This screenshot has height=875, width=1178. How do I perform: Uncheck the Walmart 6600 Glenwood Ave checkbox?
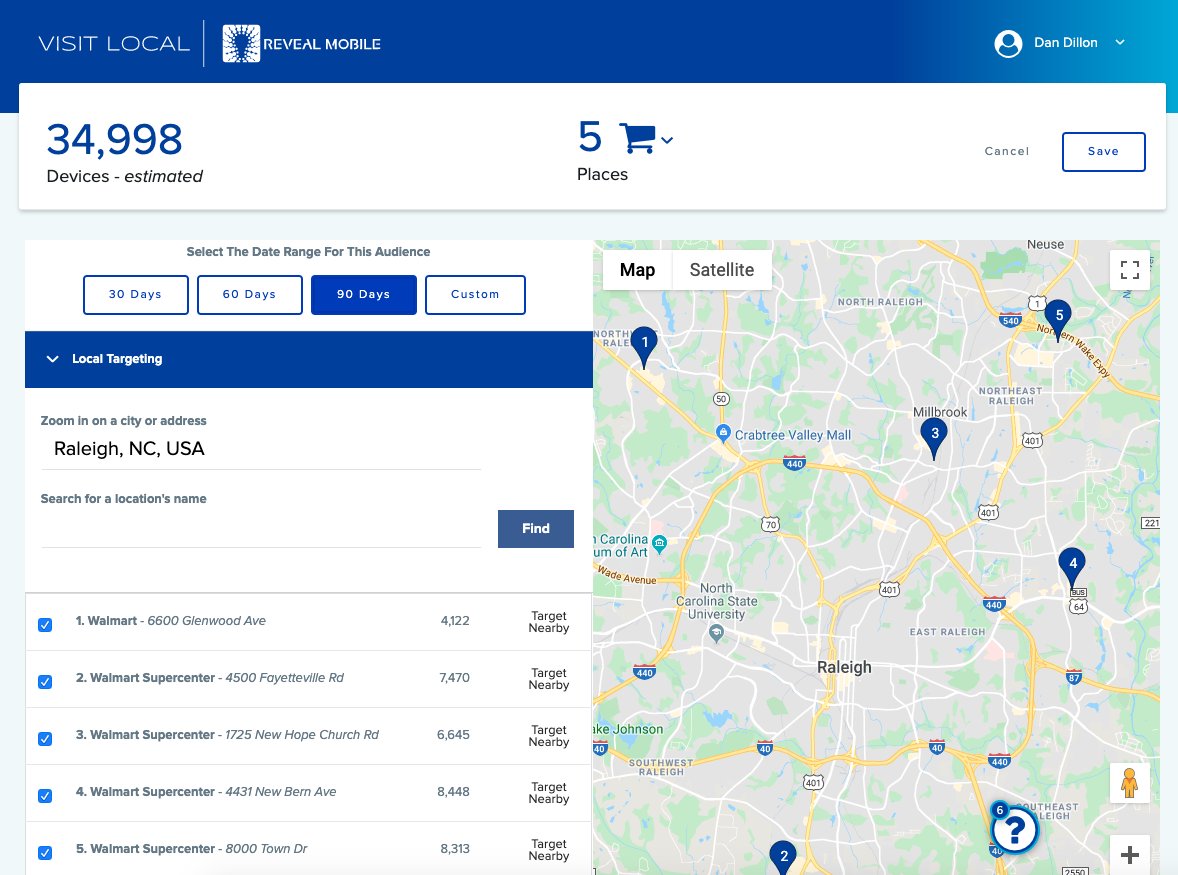pyautogui.click(x=45, y=625)
